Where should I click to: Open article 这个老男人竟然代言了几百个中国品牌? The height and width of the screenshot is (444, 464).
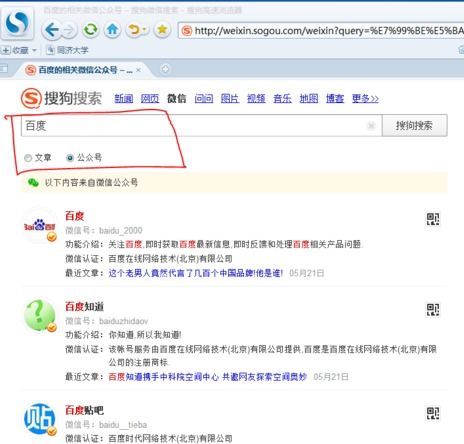(196, 273)
